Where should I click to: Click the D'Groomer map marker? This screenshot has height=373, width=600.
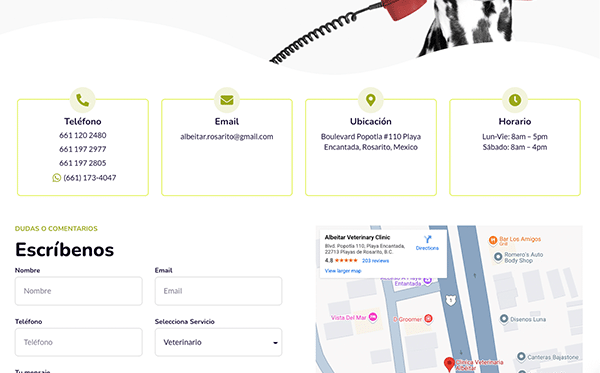tap(428, 319)
